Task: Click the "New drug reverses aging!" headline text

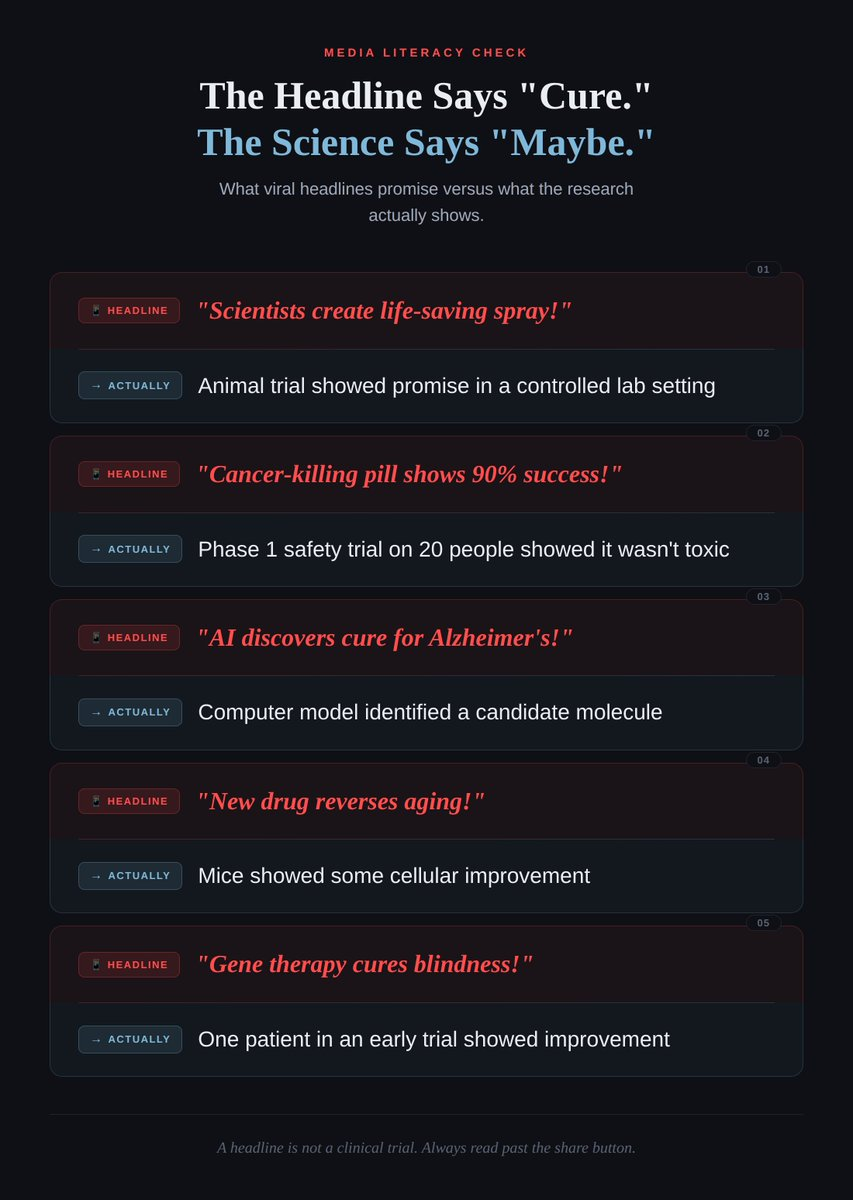Action: [x=340, y=801]
